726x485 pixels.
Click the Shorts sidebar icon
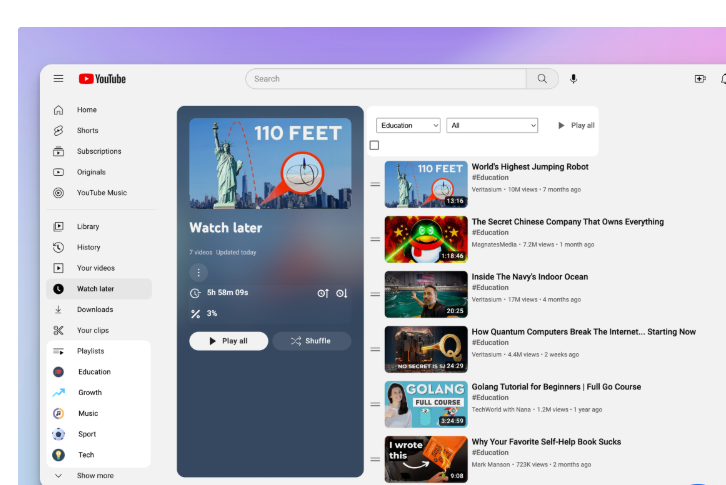click(x=58, y=131)
